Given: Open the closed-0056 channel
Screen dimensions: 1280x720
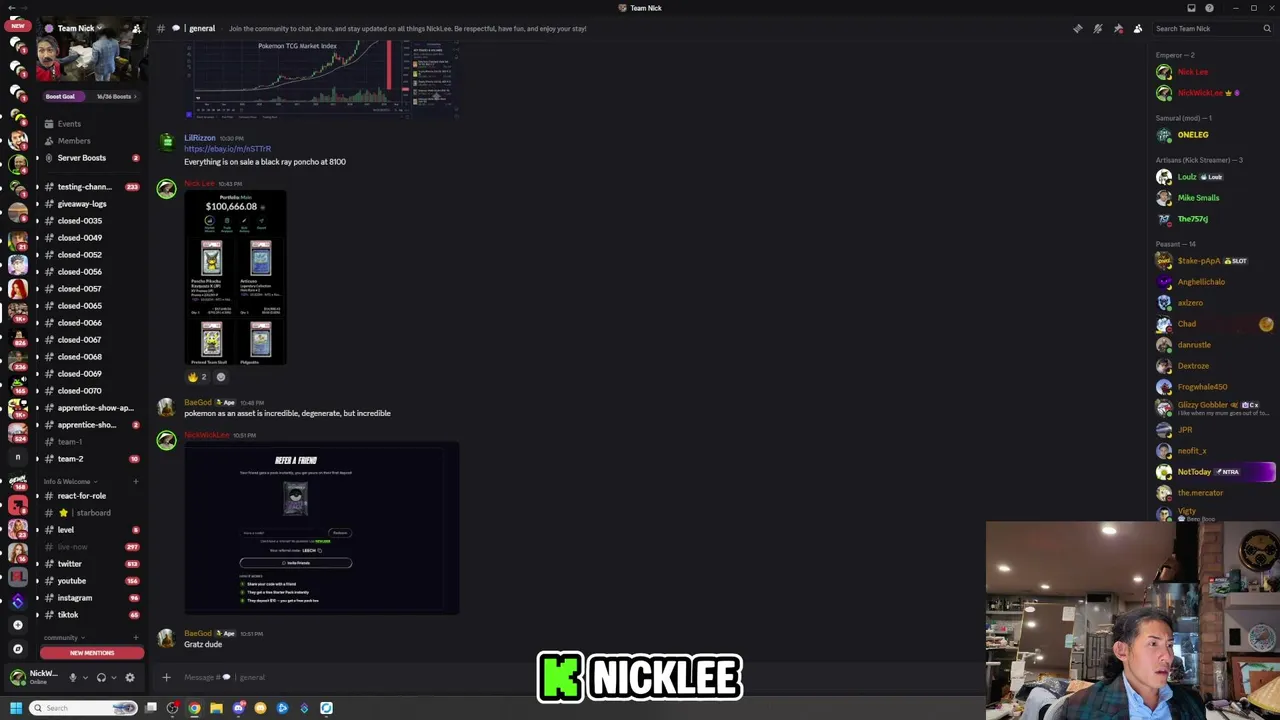Looking at the screenshot, I should click(90, 272).
